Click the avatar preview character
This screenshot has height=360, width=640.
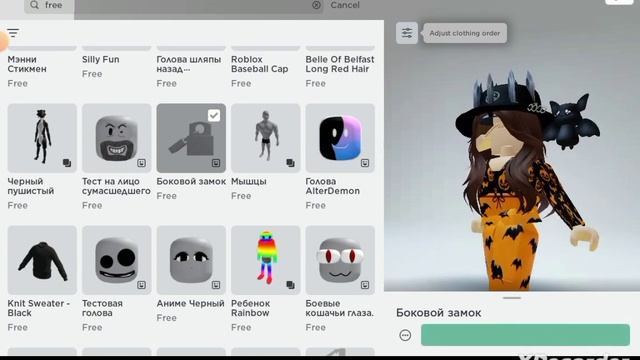click(527, 180)
